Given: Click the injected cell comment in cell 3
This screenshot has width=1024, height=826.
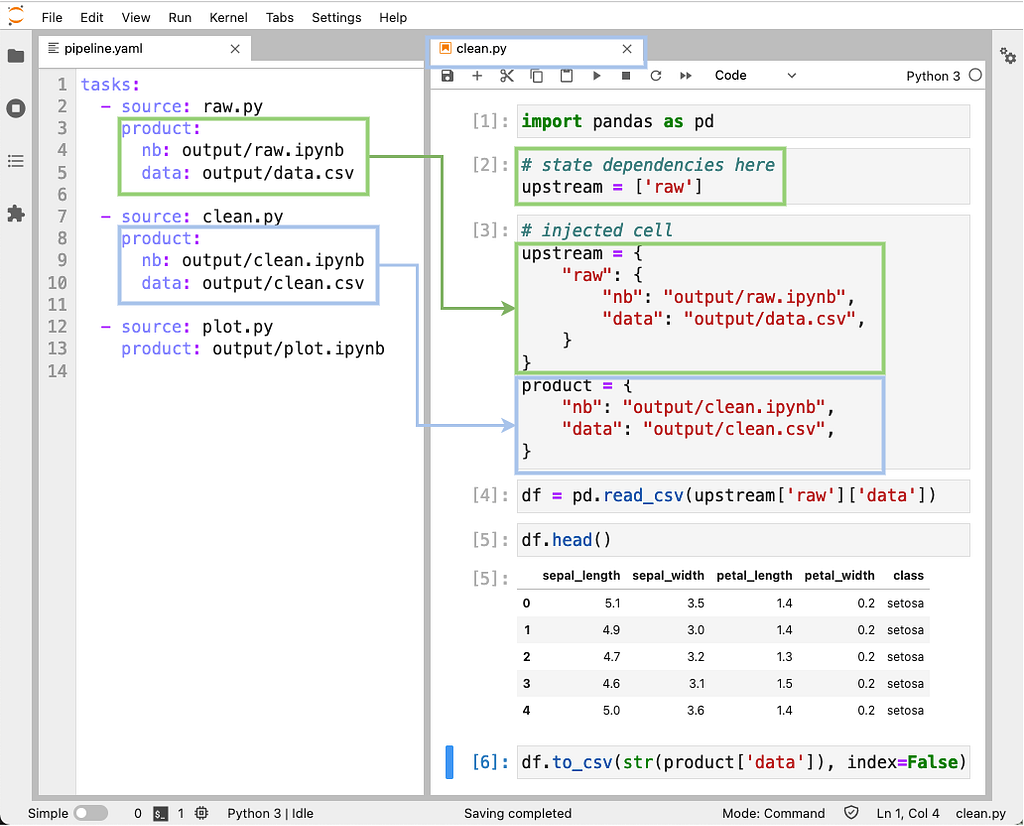Looking at the screenshot, I should coord(597,230).
